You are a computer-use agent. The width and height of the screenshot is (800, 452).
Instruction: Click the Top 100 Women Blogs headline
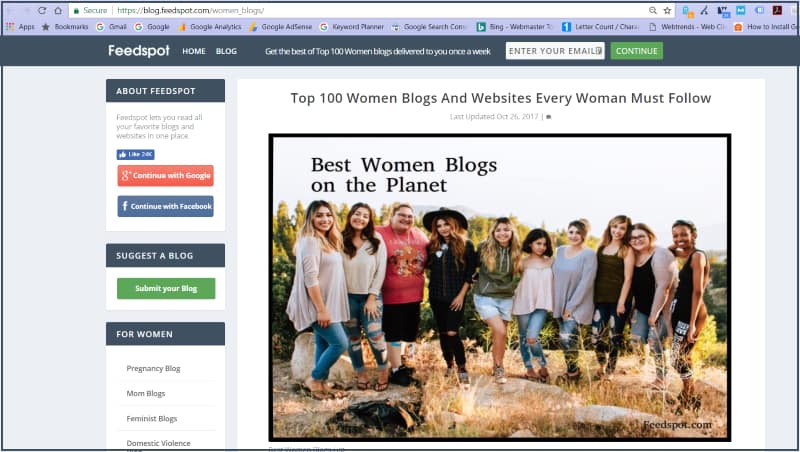(501, 98)
